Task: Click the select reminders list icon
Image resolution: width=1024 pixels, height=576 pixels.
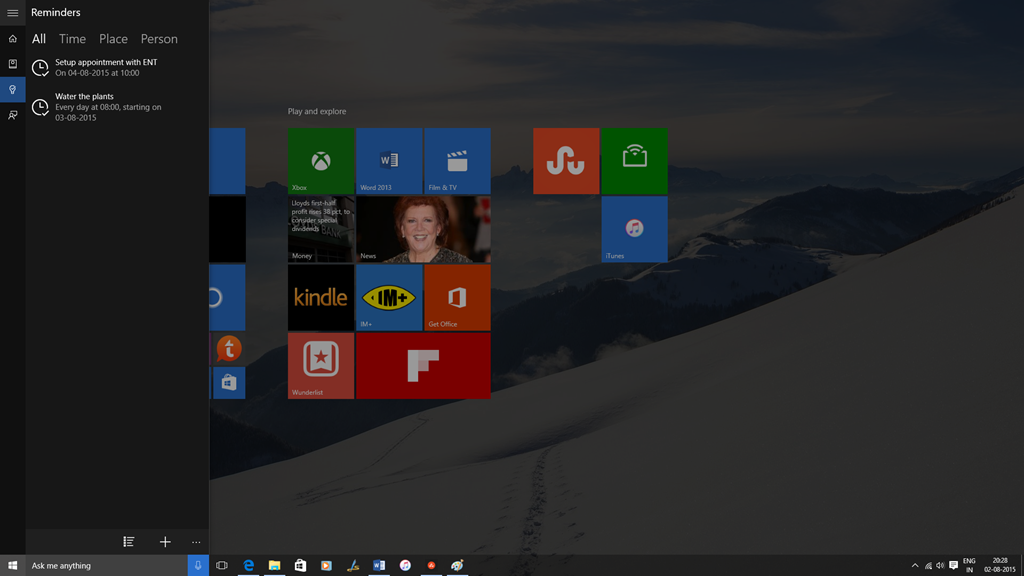Action: 129,541
